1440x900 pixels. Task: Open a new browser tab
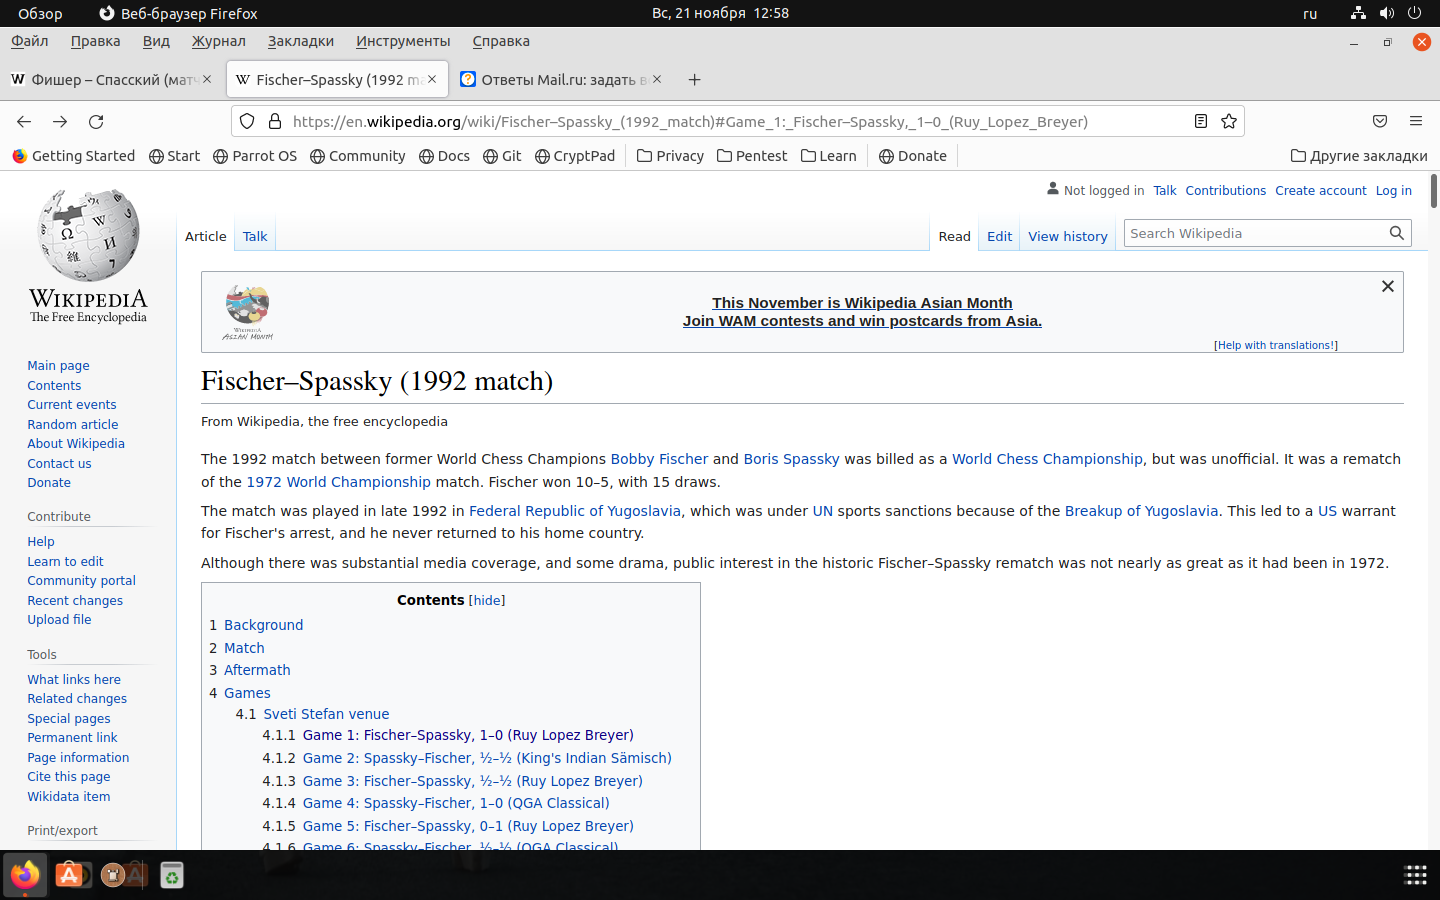coord(694,79)
